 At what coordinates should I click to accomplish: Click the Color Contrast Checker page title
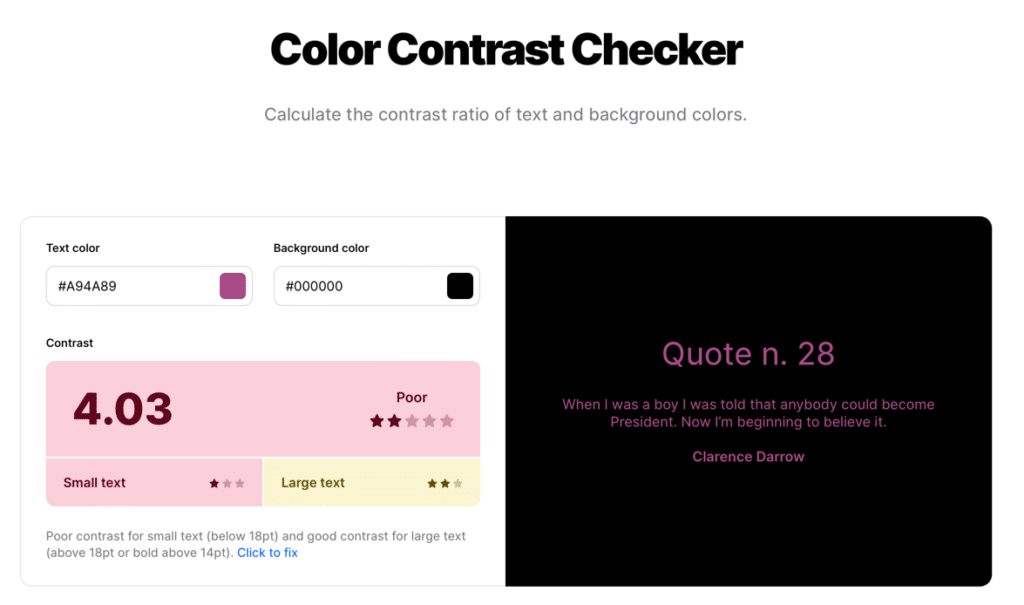[506, 50]
